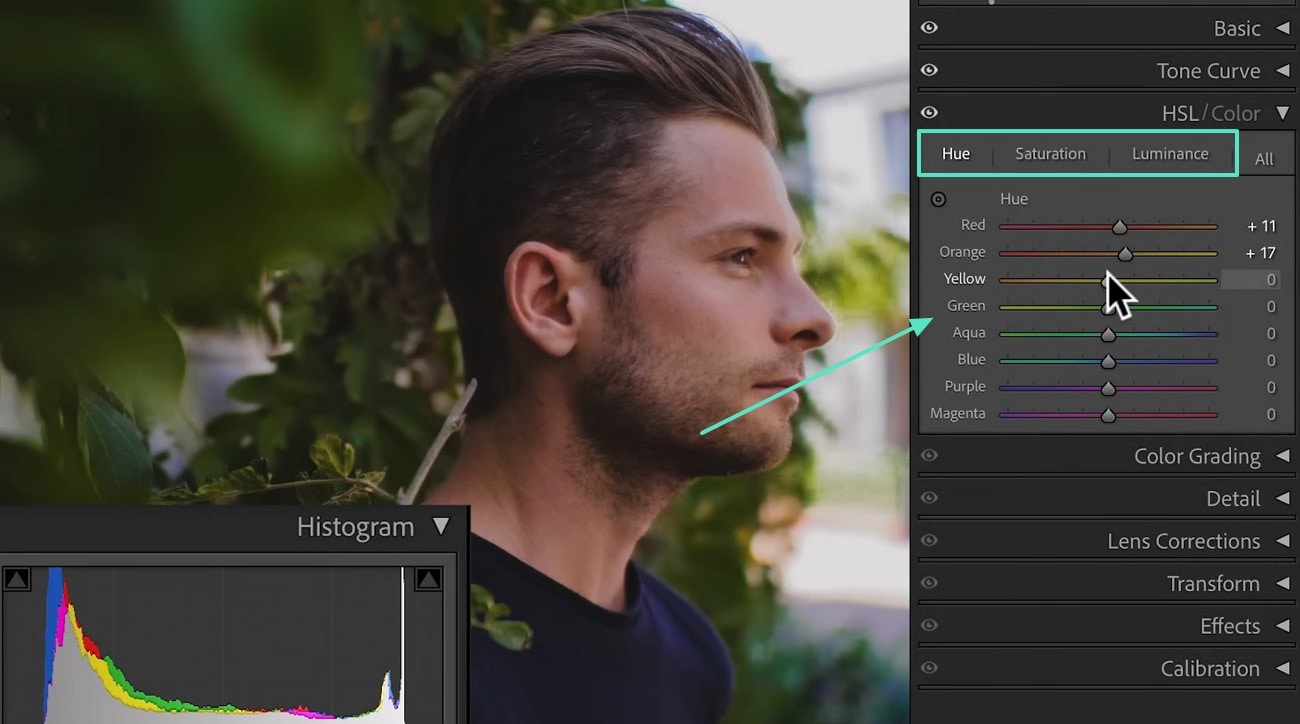Collapse the HSL / Color panel triangle

(x=1282, y=113)
